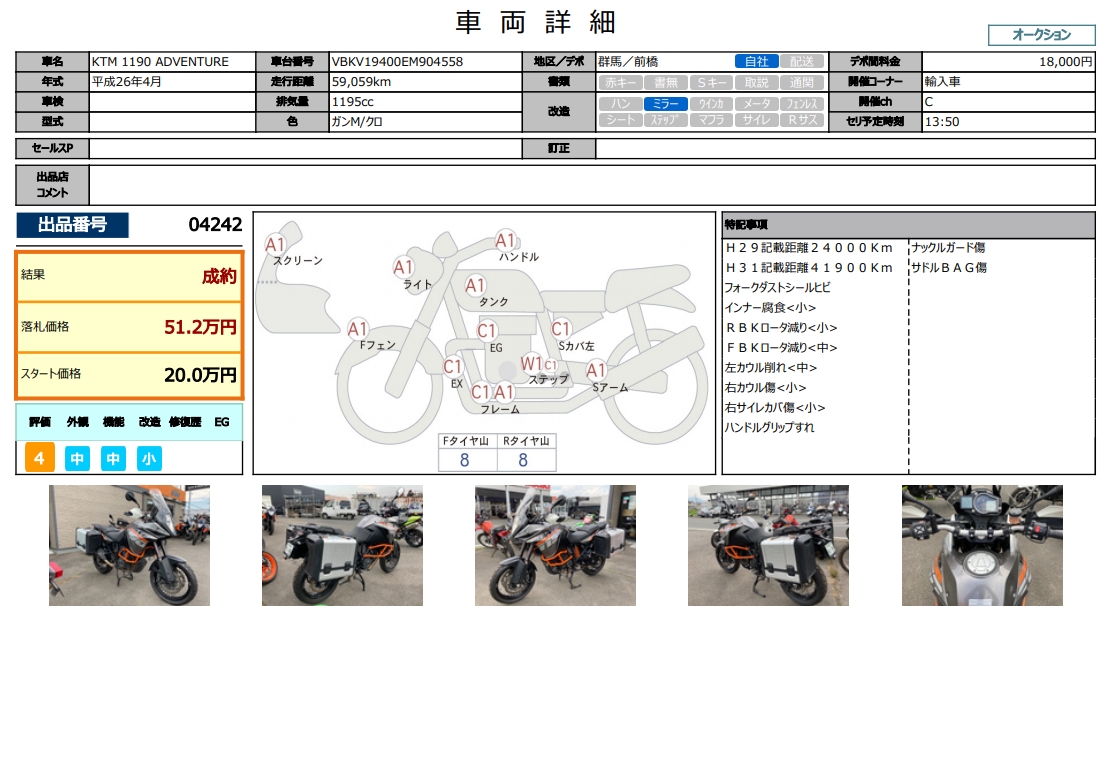The height and width of the screenshot is (778, 1112).
Task: Click the empty セールスP field
Action: (306, 148)
